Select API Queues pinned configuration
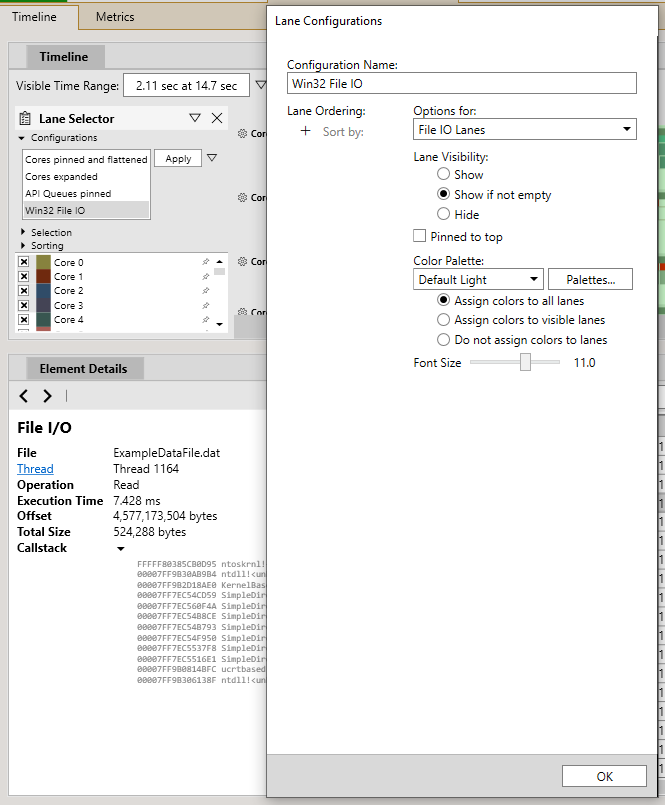 (86, 194)
